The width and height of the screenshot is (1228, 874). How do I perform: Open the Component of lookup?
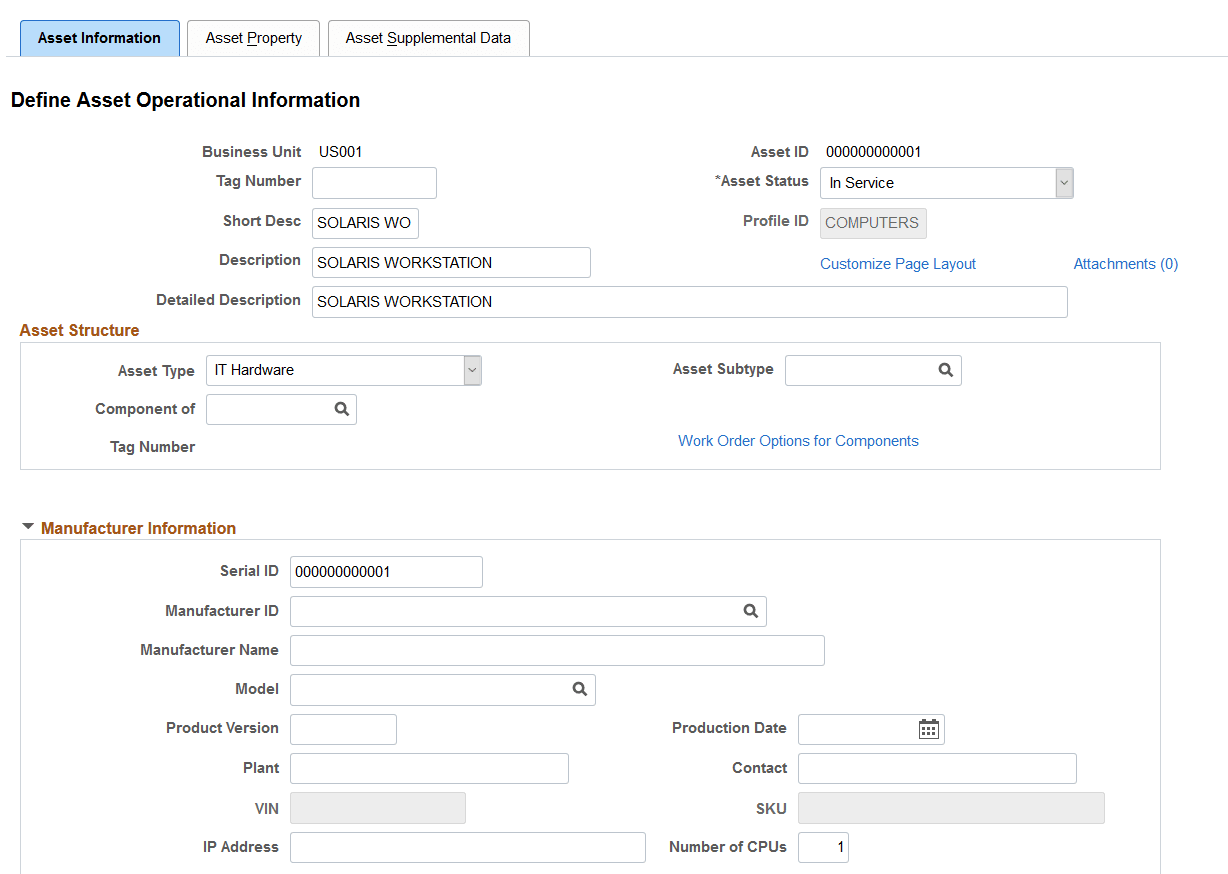pos(341,409)
